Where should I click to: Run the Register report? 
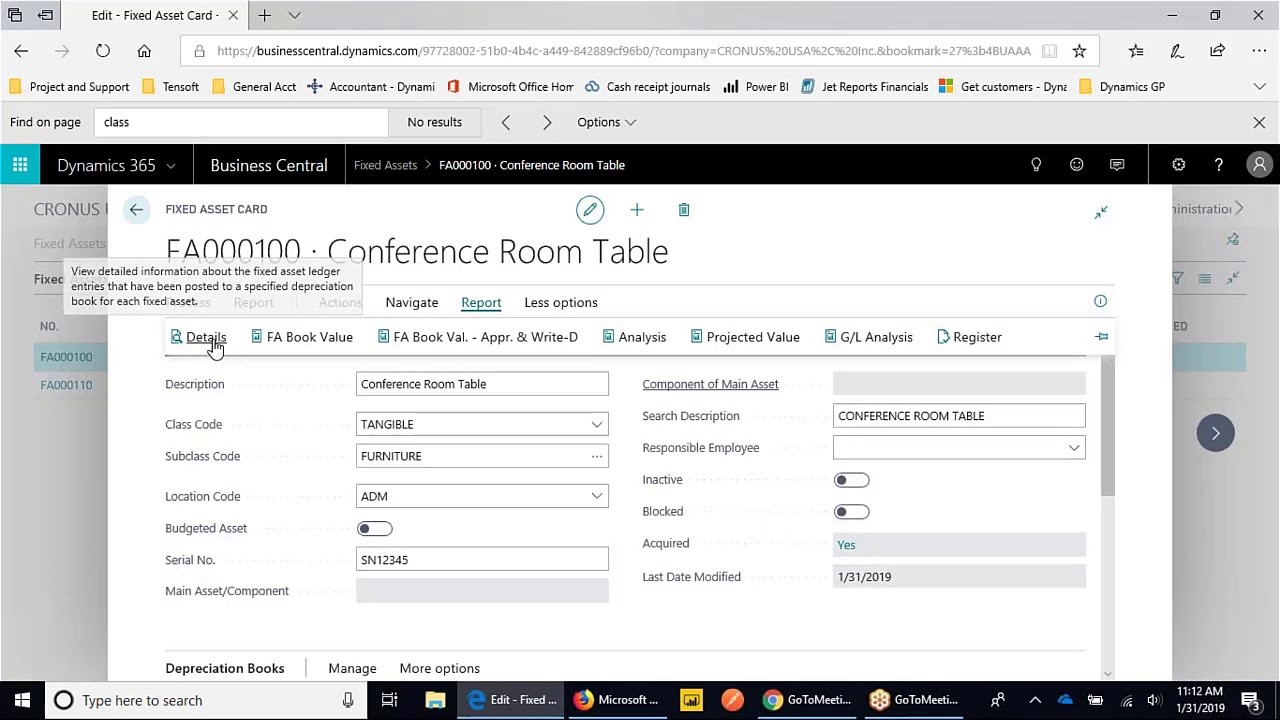tap(969, 337)
